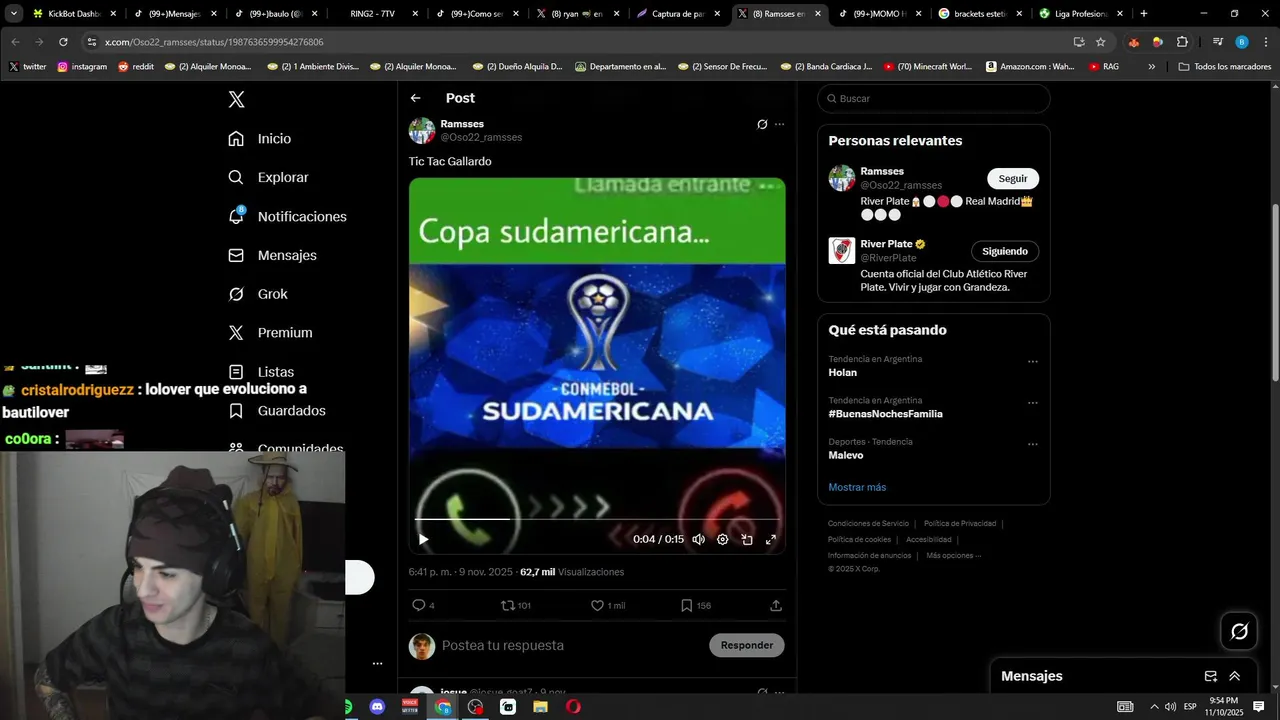Open the tab search dropdown
The width and height of the screenshot is (1280, 720).
14,14
